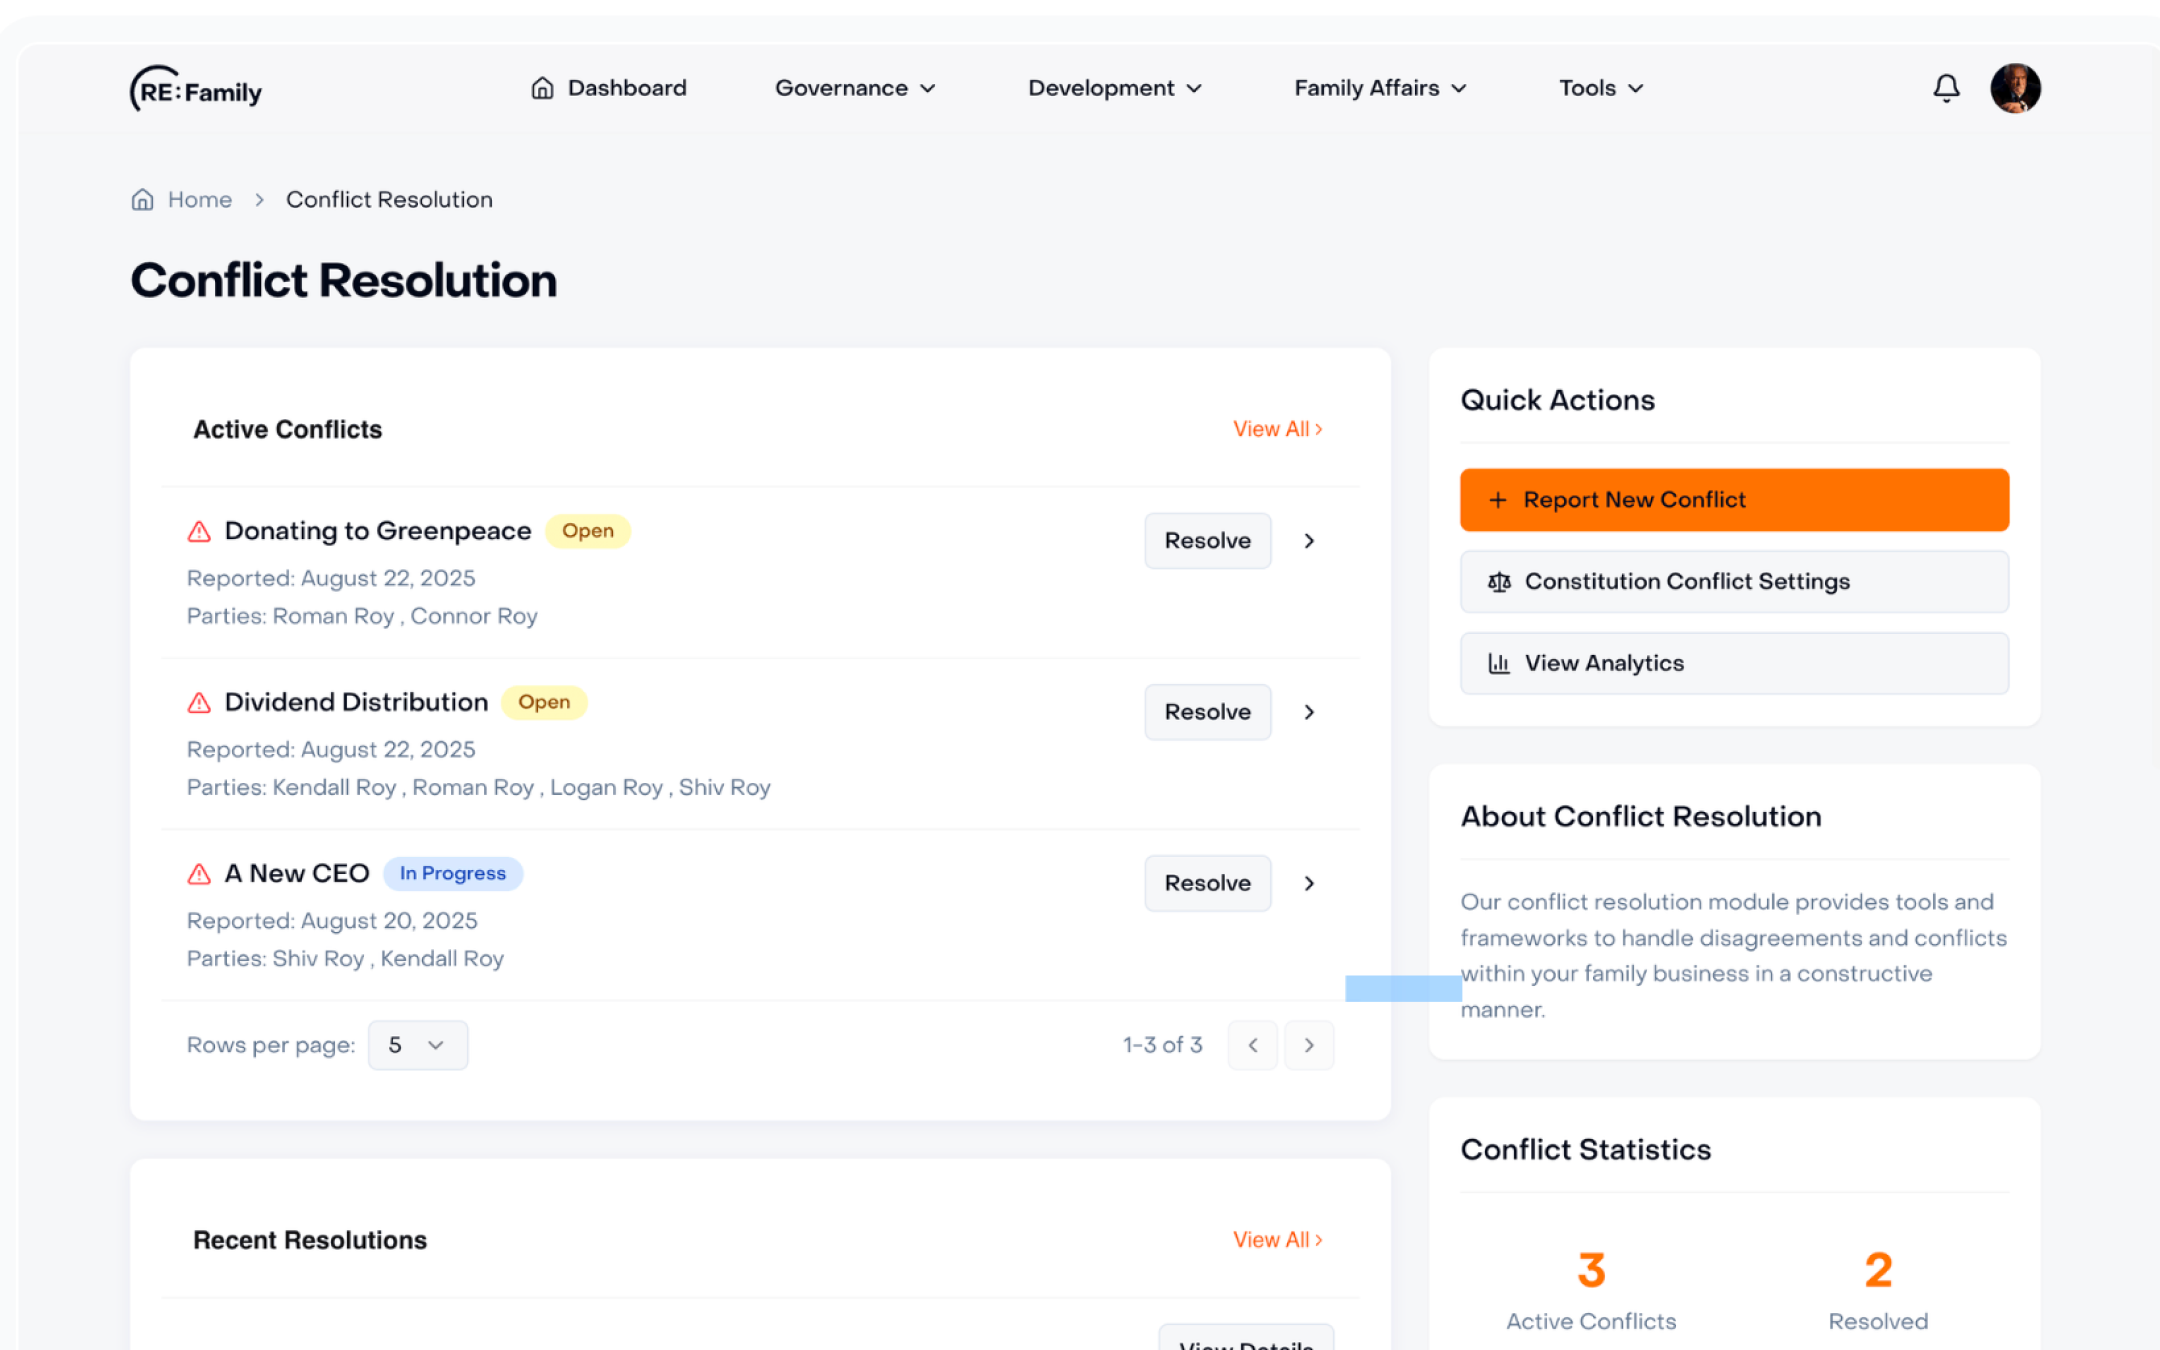Image resolution: width=2160 pixels, height=1350 pixels.
Task: Click the RE:Family logo
Action: [196, 90]
